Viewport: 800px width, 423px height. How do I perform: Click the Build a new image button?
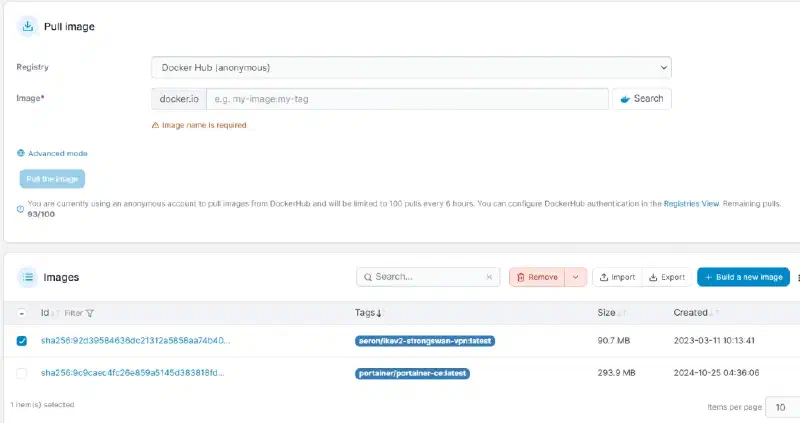(743, 277)
